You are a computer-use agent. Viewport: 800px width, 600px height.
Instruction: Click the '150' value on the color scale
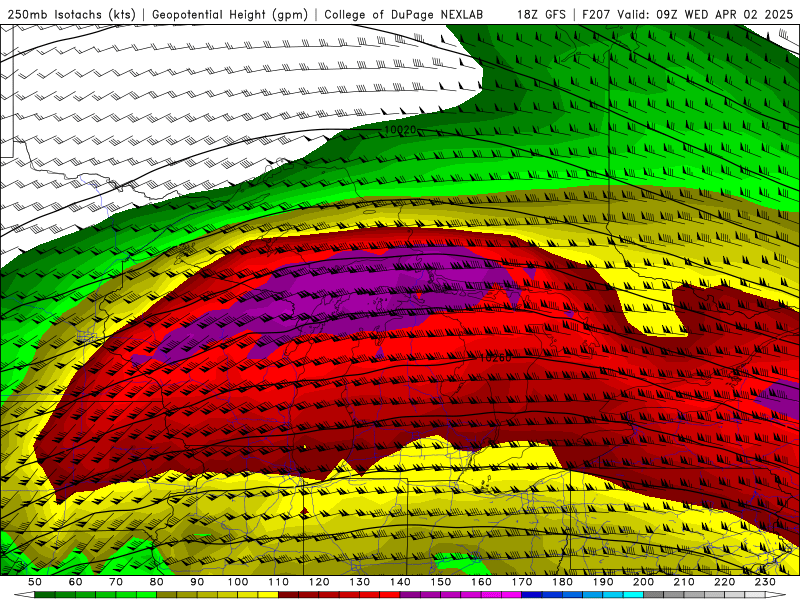441,582
